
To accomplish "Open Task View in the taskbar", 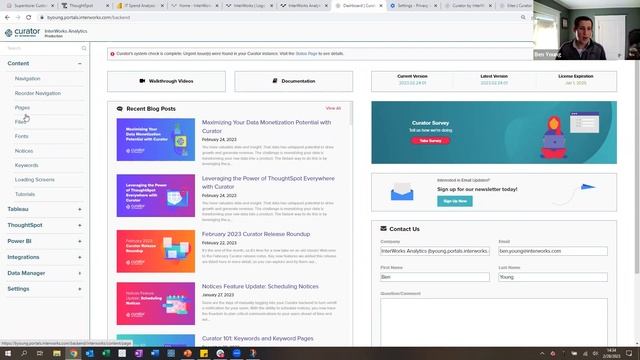I will (40, 353).
